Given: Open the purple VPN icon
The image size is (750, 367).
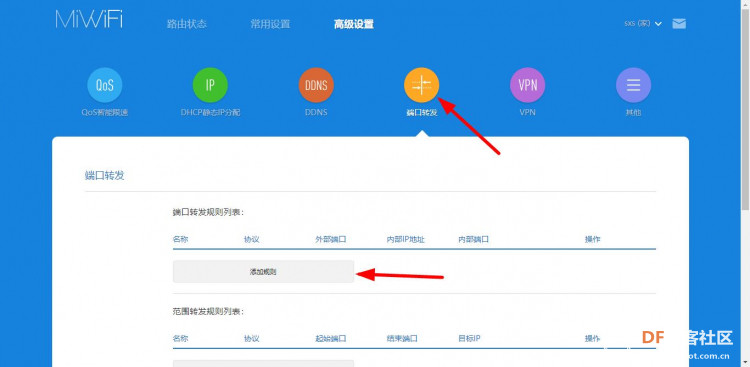Looking at the screenshot, I should [x=527, y=85].
